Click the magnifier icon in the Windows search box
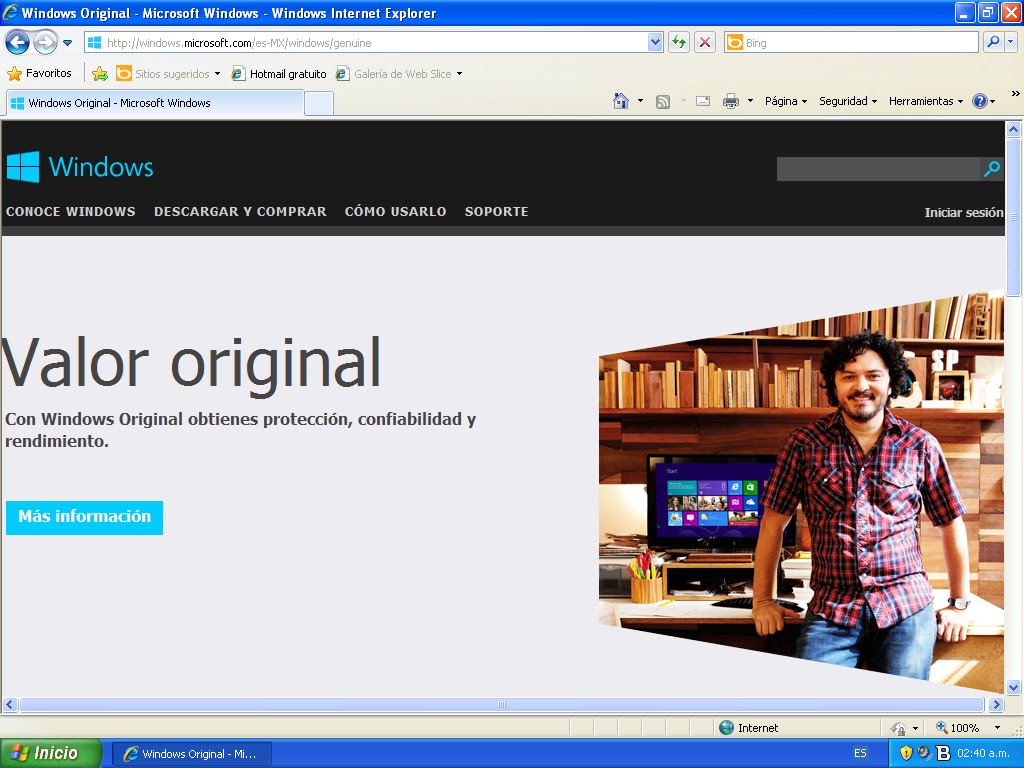The width and height of the screenshot is (1024, 768). pos(991,169)
